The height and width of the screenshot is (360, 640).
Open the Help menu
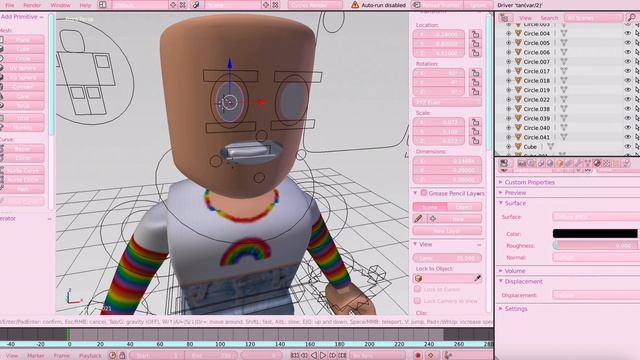[85, 5]
